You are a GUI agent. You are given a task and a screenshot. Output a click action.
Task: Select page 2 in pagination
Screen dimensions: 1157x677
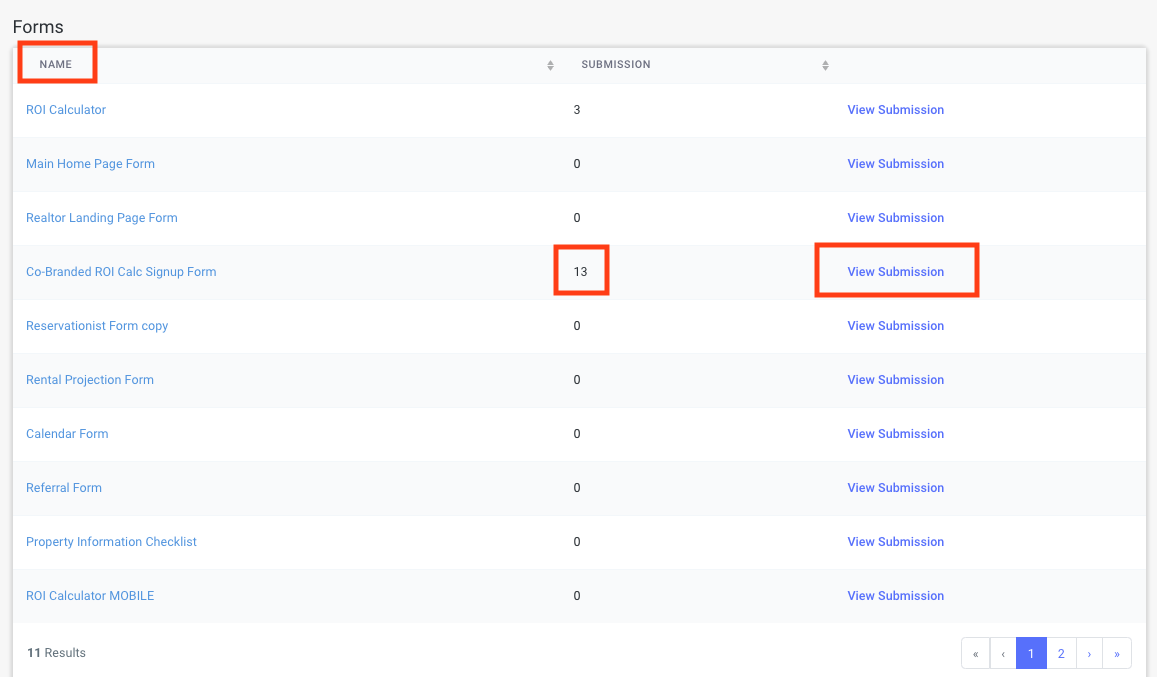(x=1060, y=653)
